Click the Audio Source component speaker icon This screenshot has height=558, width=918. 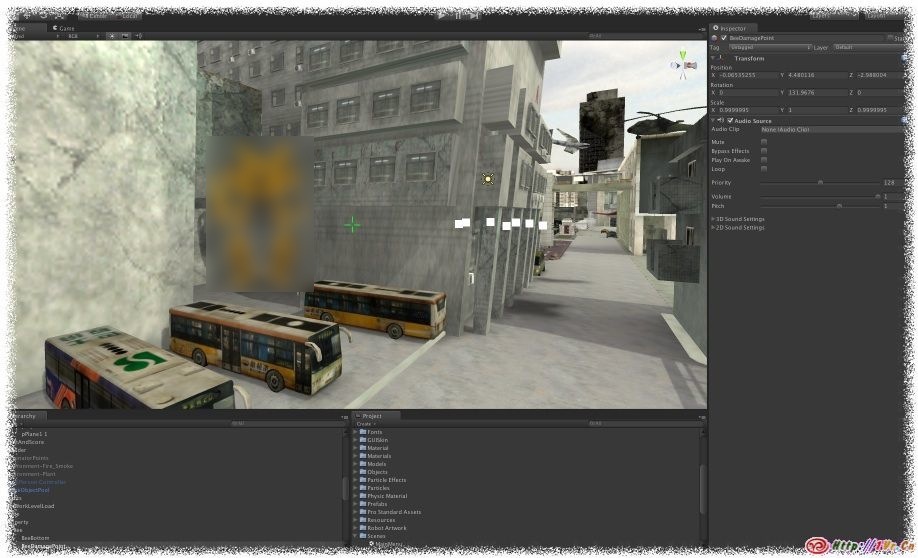pos(720,121)
